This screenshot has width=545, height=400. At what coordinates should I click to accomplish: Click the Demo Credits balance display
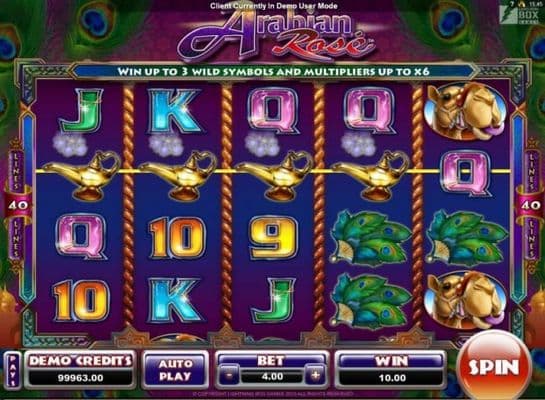tap(81, 378)
